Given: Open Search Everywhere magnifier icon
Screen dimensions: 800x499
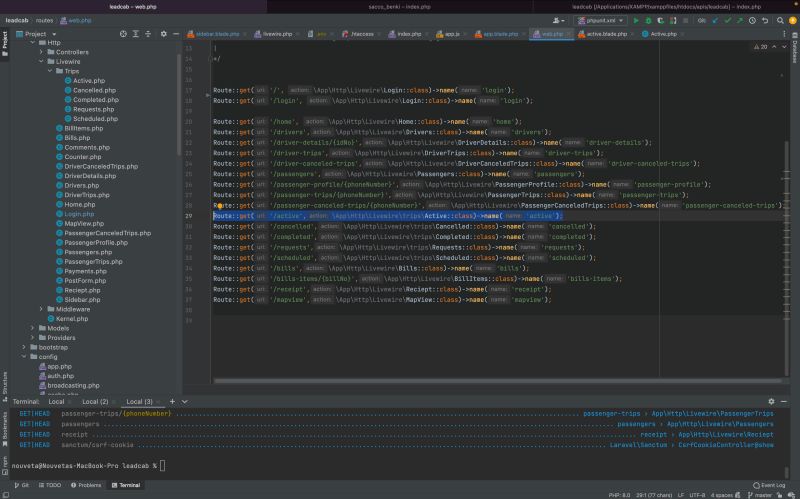Looking at the screenshot, I should tap(780, 20).
